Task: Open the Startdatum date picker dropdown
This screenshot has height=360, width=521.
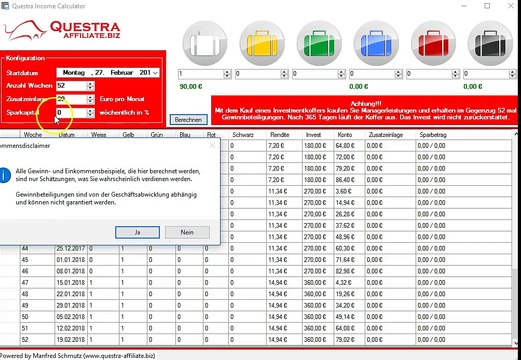Action: 155,73
